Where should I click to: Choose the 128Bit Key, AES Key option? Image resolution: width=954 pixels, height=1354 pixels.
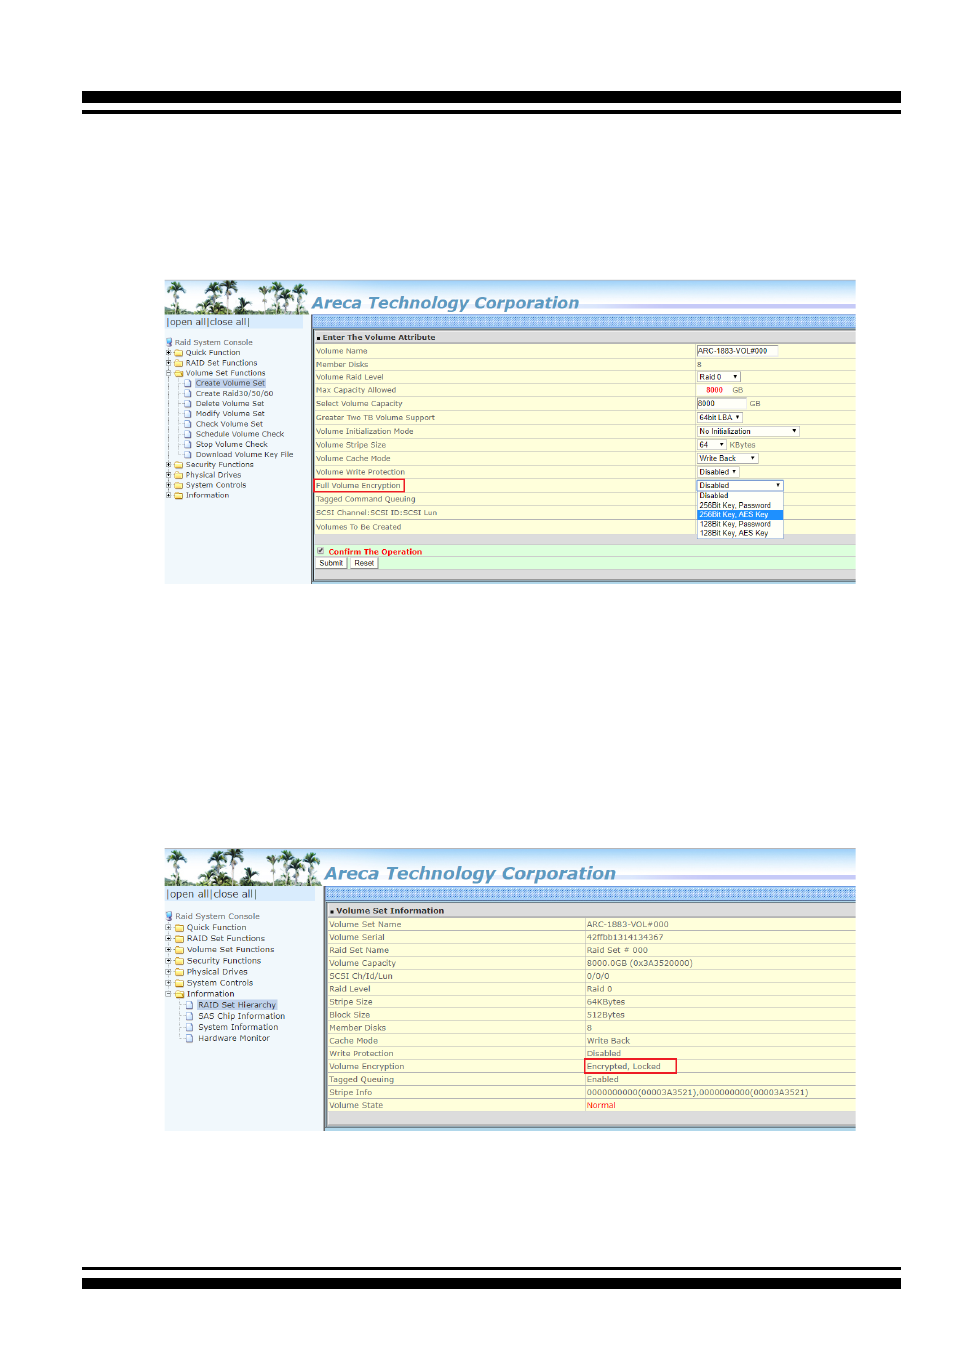[740, 533]
